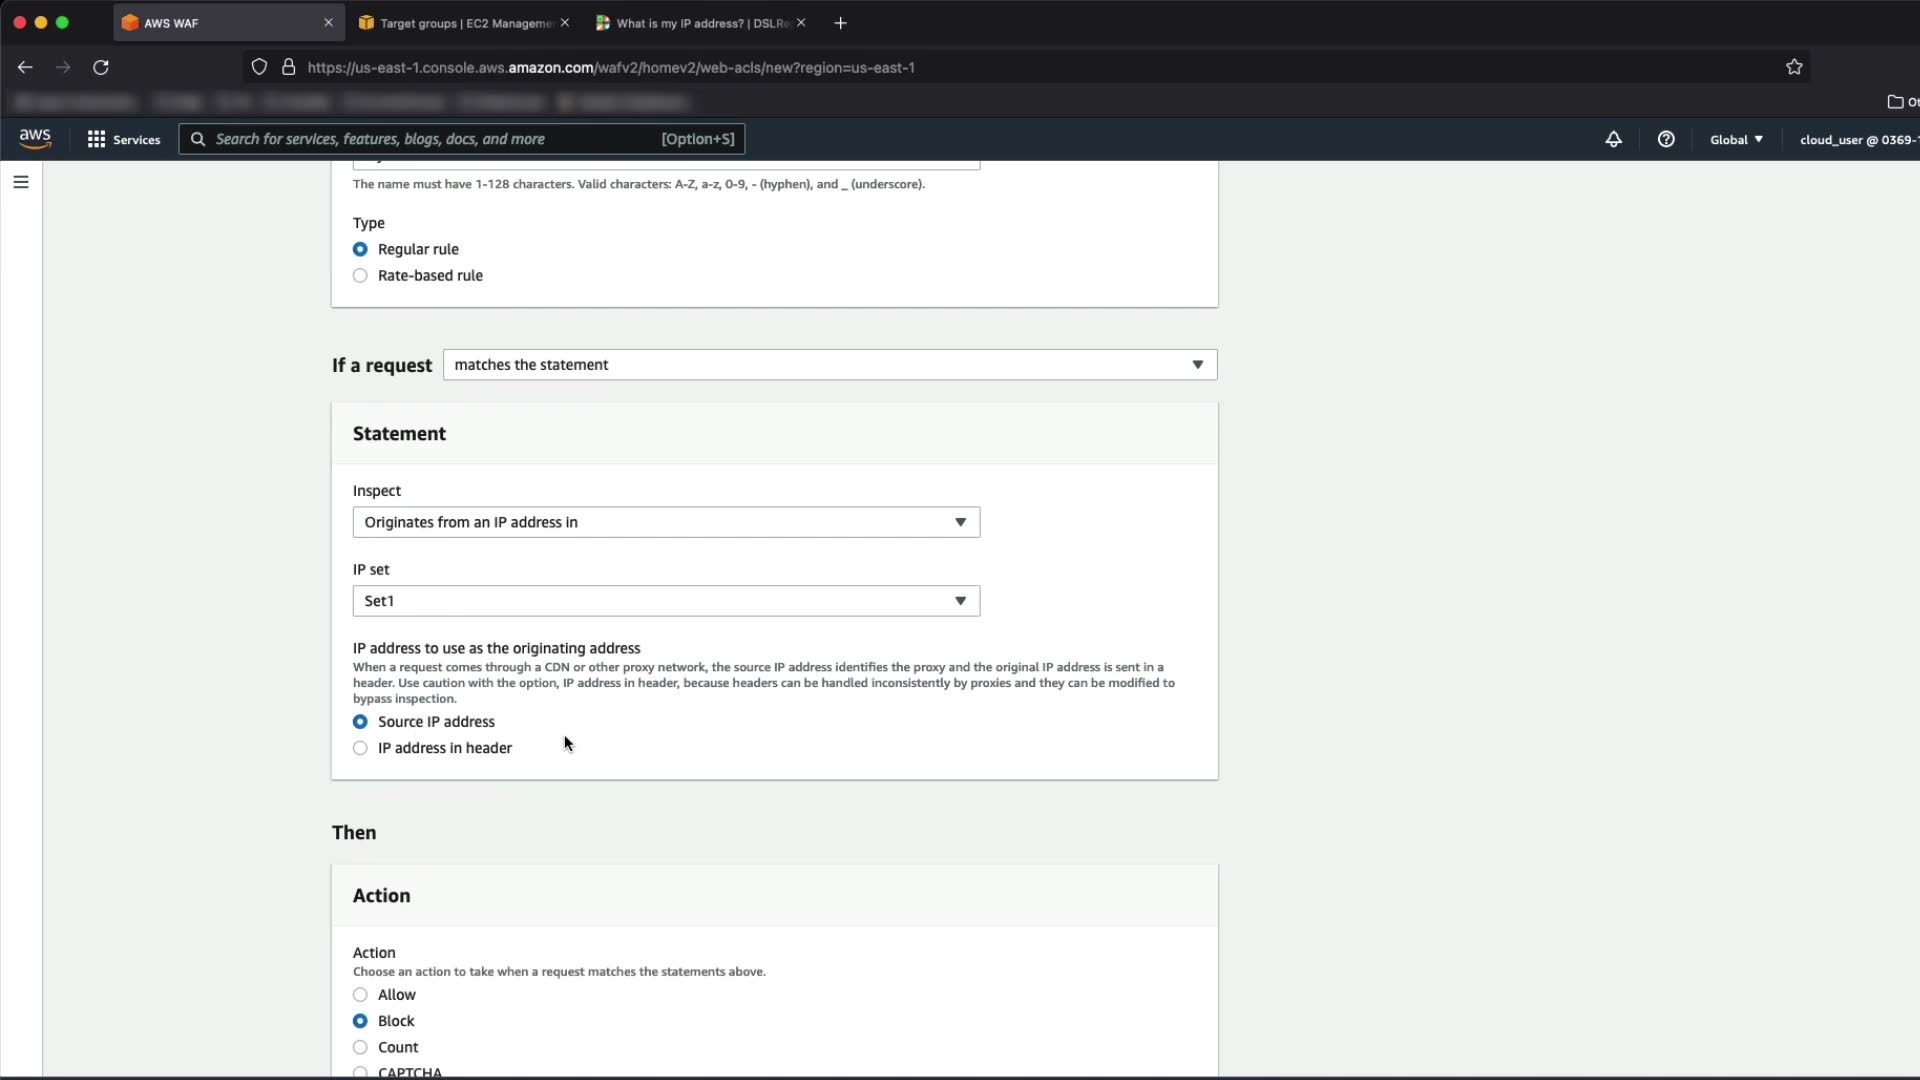This screenshot has height=1080, width=1920.
Task: Open the Global region selector
Action: [1736, 139]
